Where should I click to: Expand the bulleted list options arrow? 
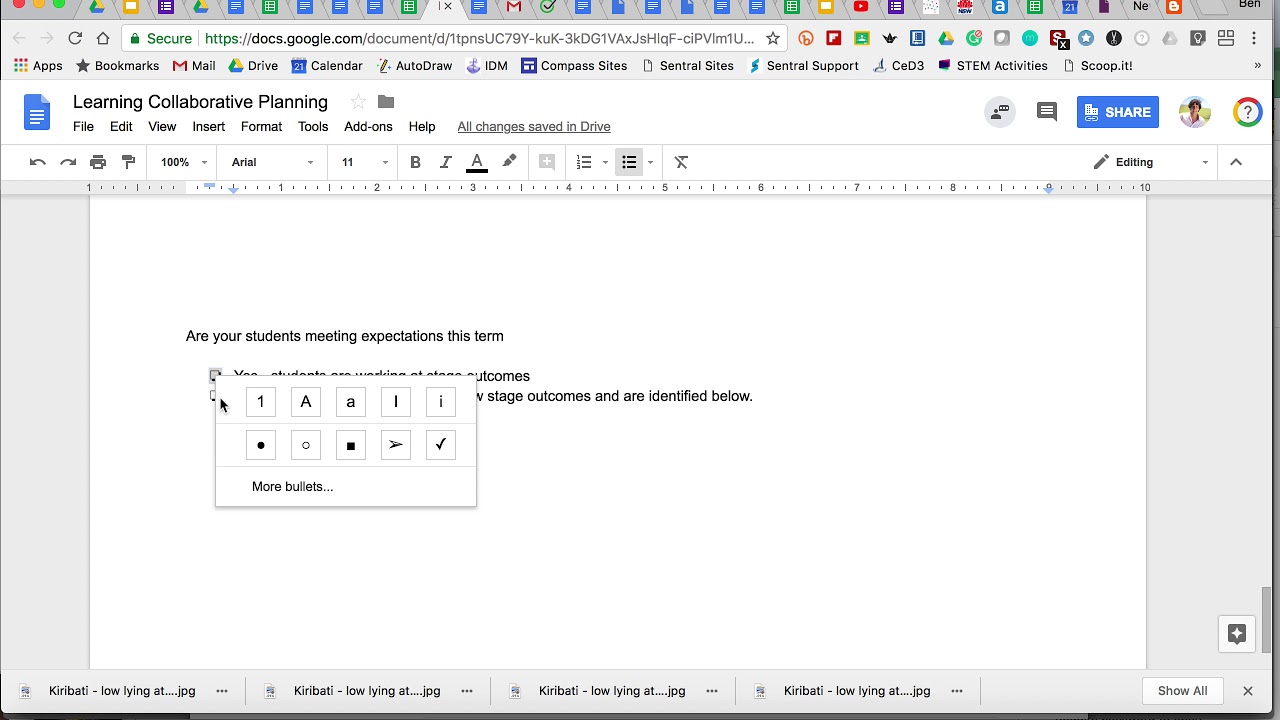click(x=650, y=162)
